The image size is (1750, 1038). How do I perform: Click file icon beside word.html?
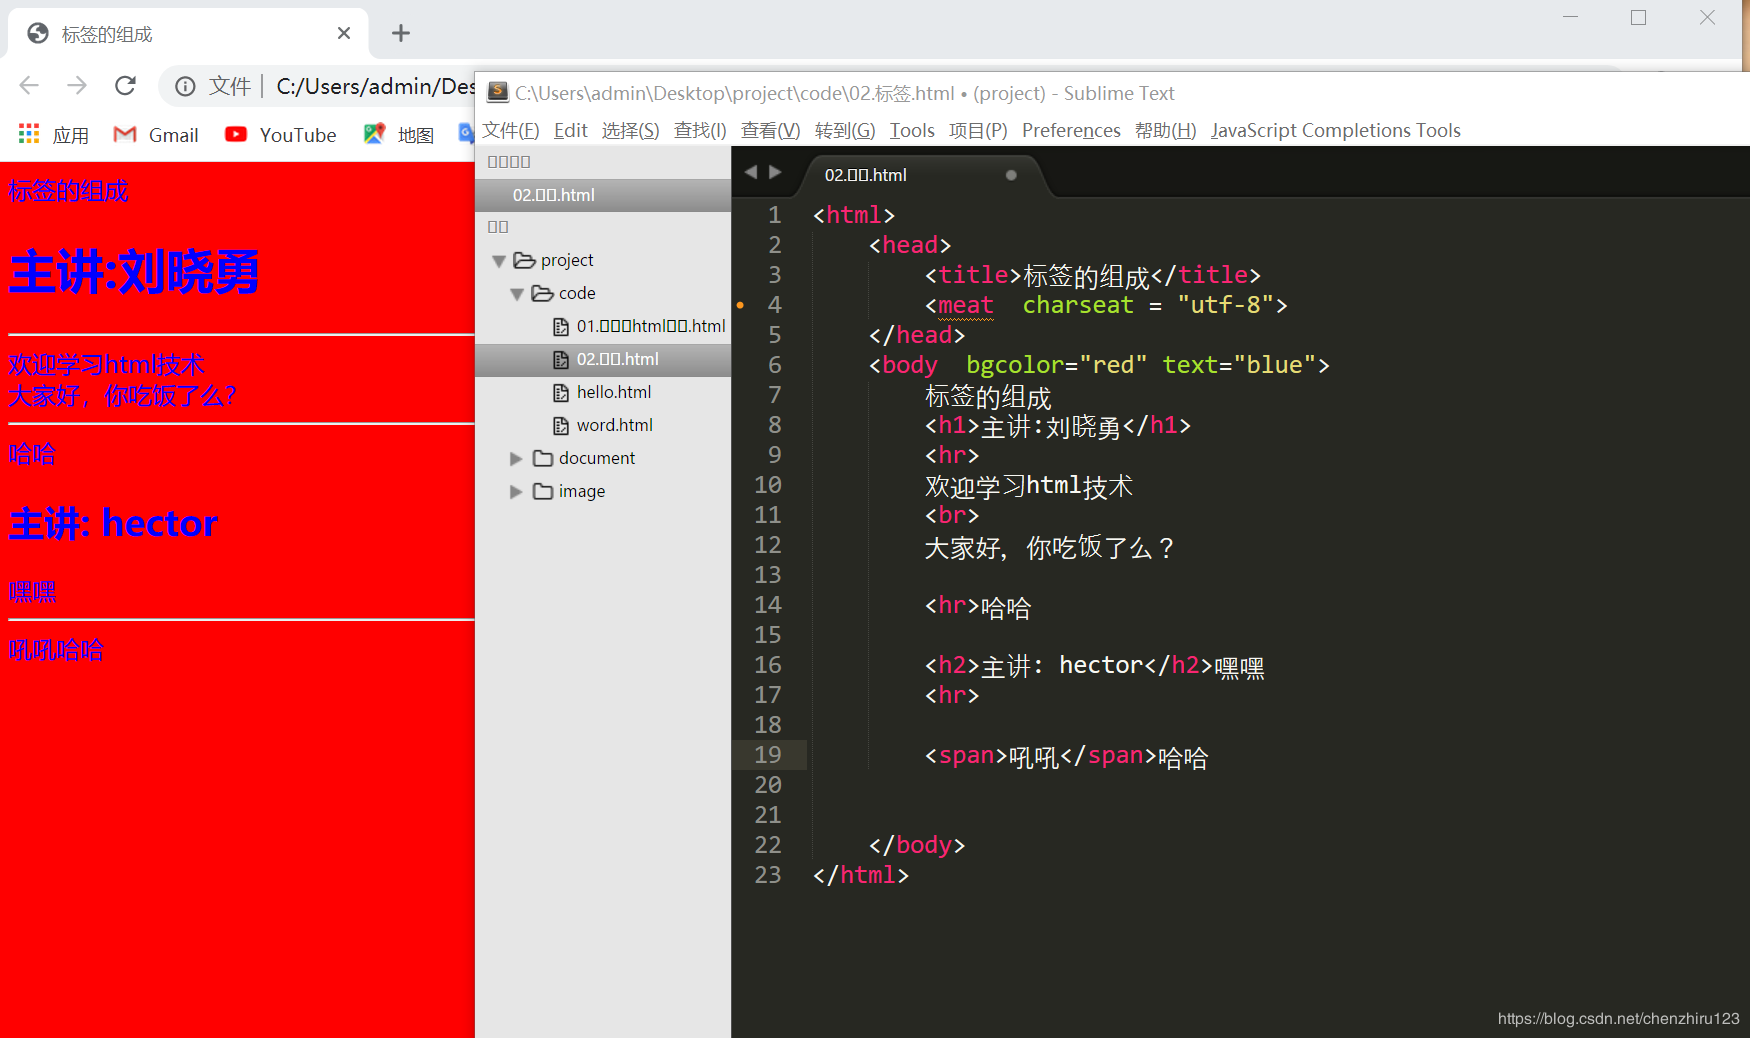click(561, 426)
